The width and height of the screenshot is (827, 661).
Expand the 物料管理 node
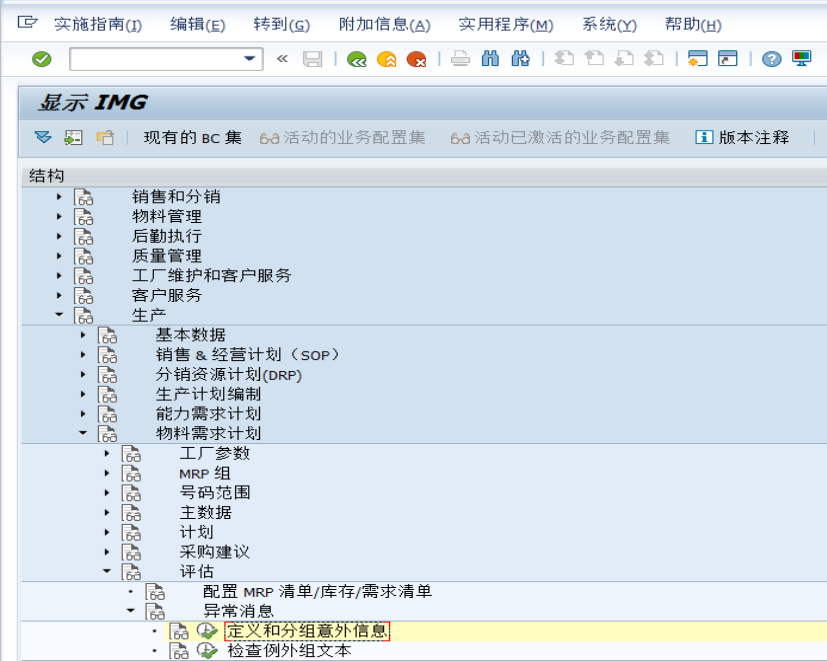point(59,216)
